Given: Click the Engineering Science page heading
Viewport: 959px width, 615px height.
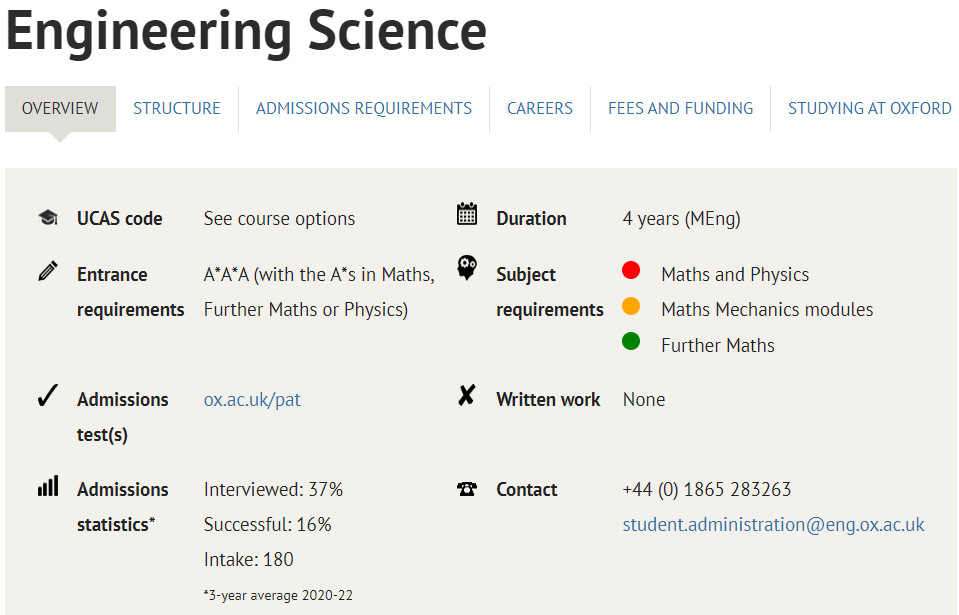Looking at the screenshot, I should click(x=246, y=31).
